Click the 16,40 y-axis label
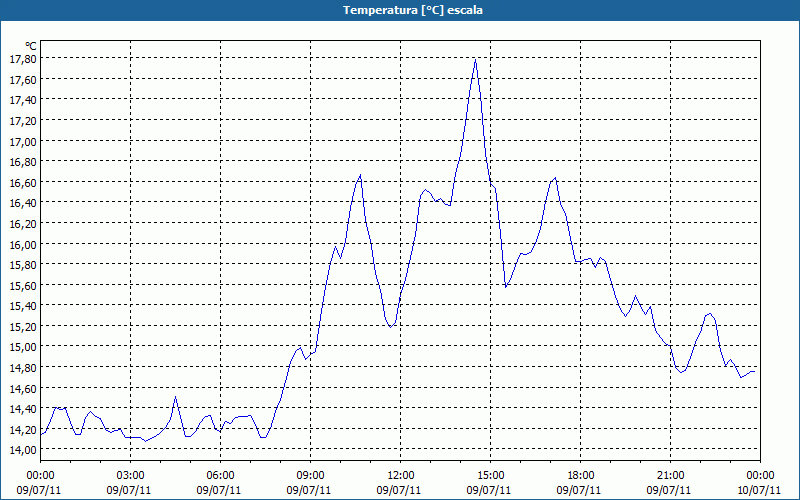The height and width of the screenshot is (500, 800). click(23, 203)
